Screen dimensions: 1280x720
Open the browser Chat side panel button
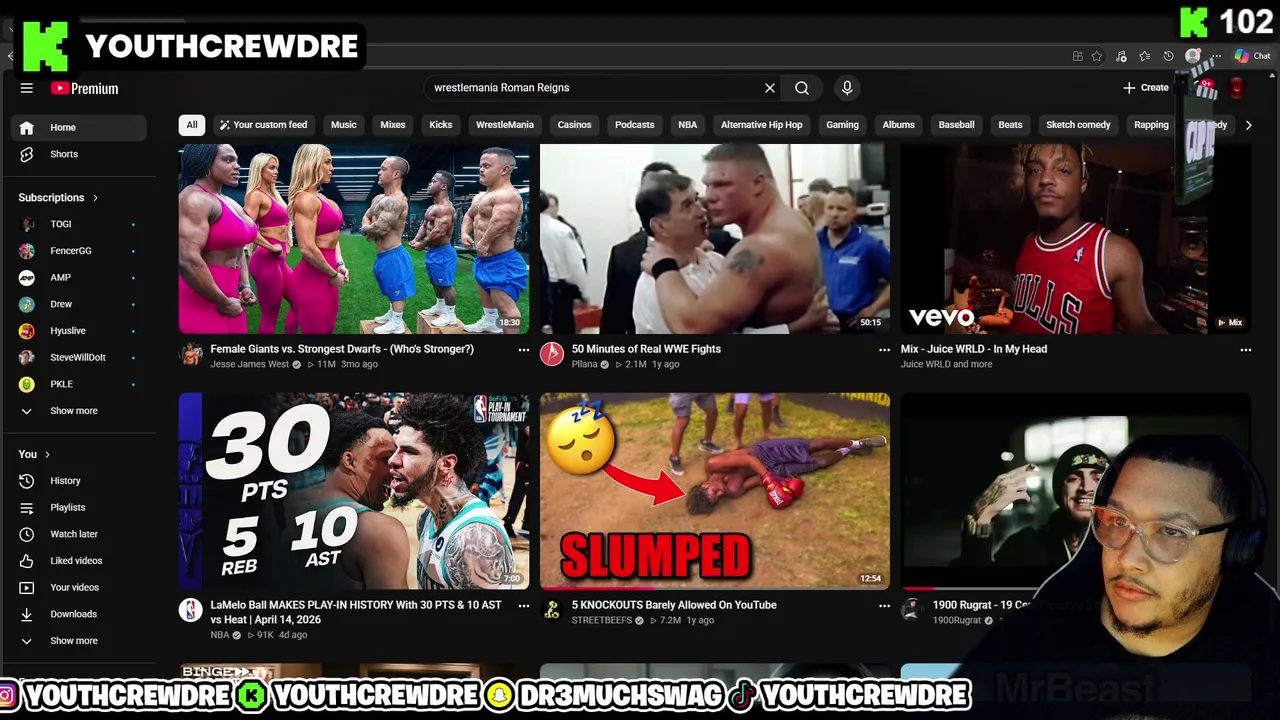tap(1253, 56)
